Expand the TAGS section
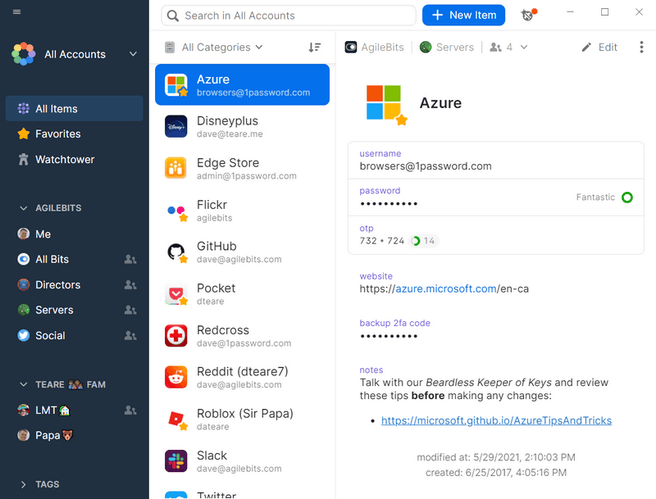Screen dimensions: 656x499 click(23, 484)
